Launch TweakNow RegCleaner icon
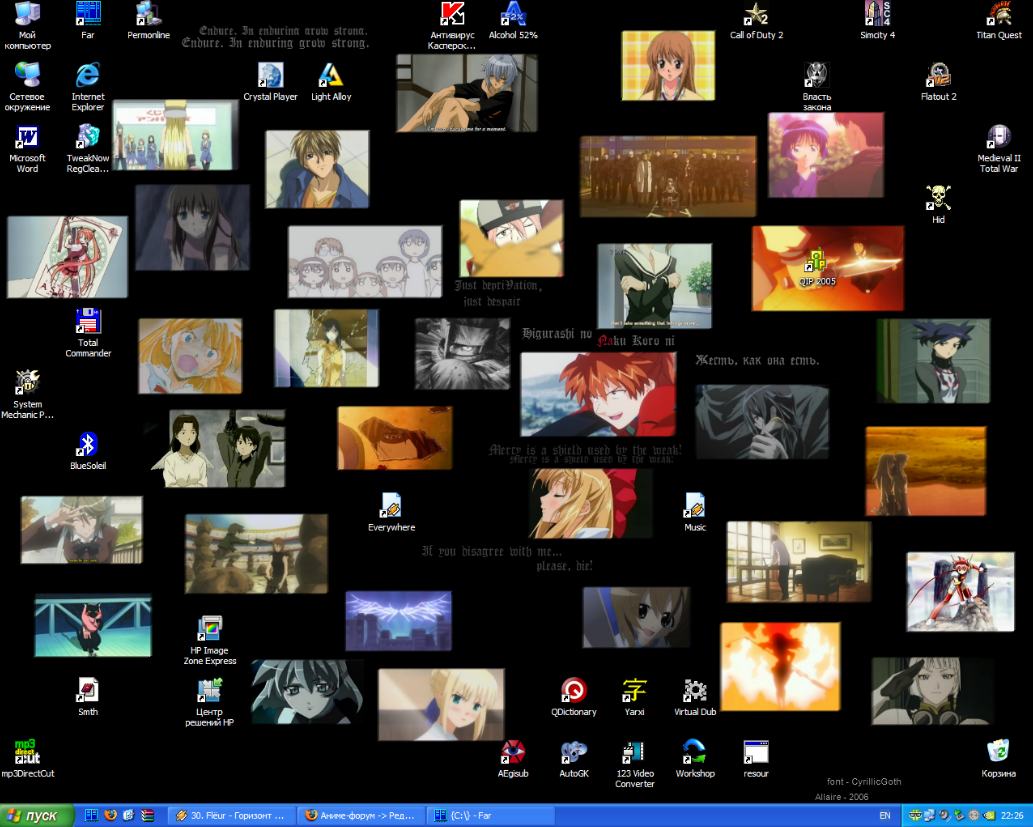This screenshot has width=1033, height=827. pos(88,149)
